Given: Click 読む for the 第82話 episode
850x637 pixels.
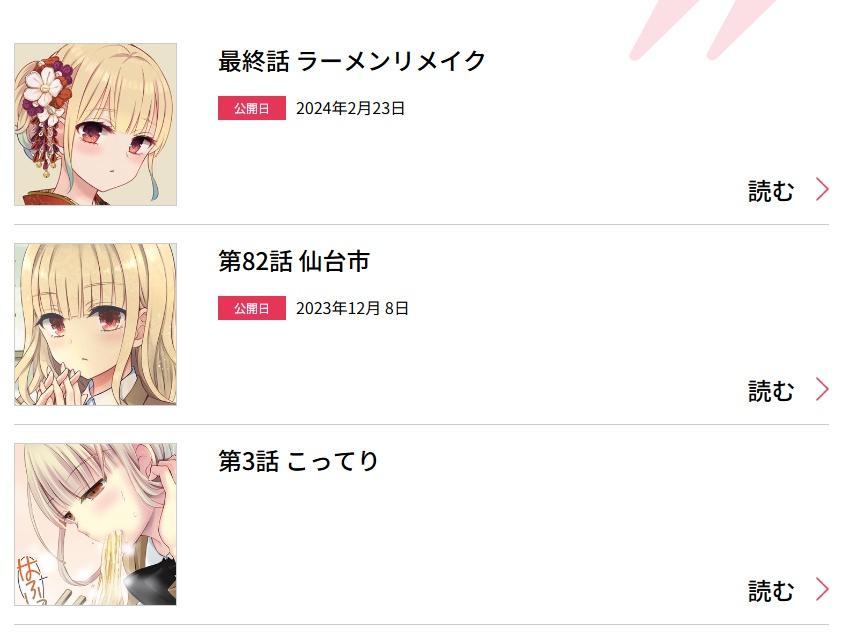Looking at the screenshot, I should pyautogui.click(x=771, y=391).
